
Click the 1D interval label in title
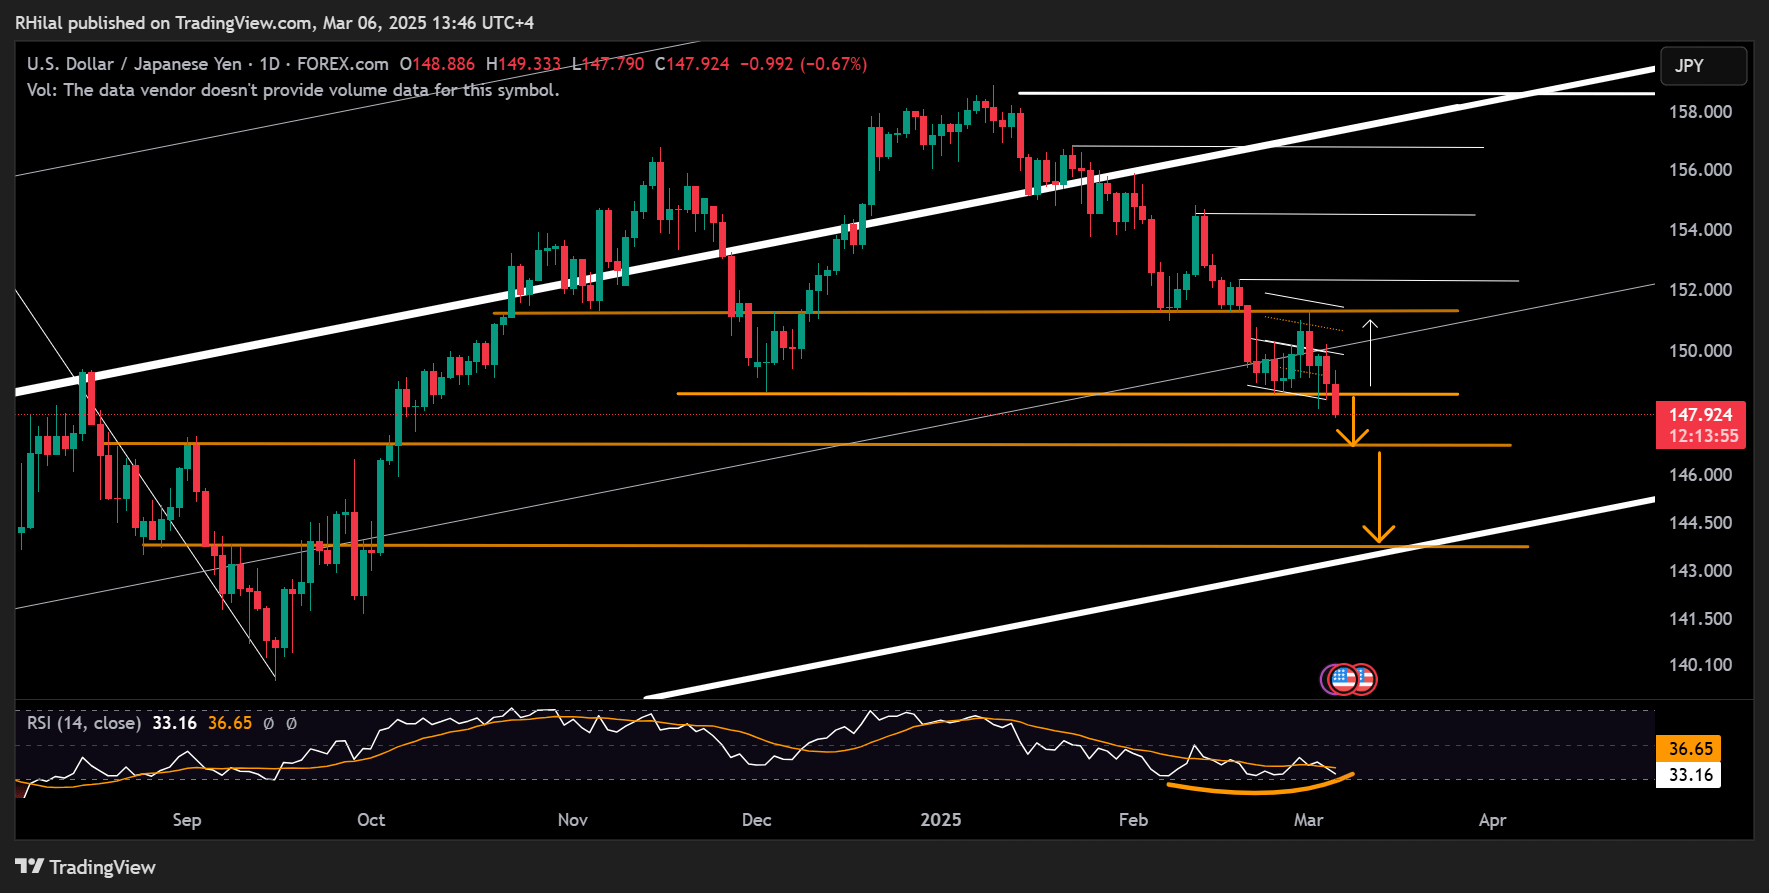coord(269,64)
